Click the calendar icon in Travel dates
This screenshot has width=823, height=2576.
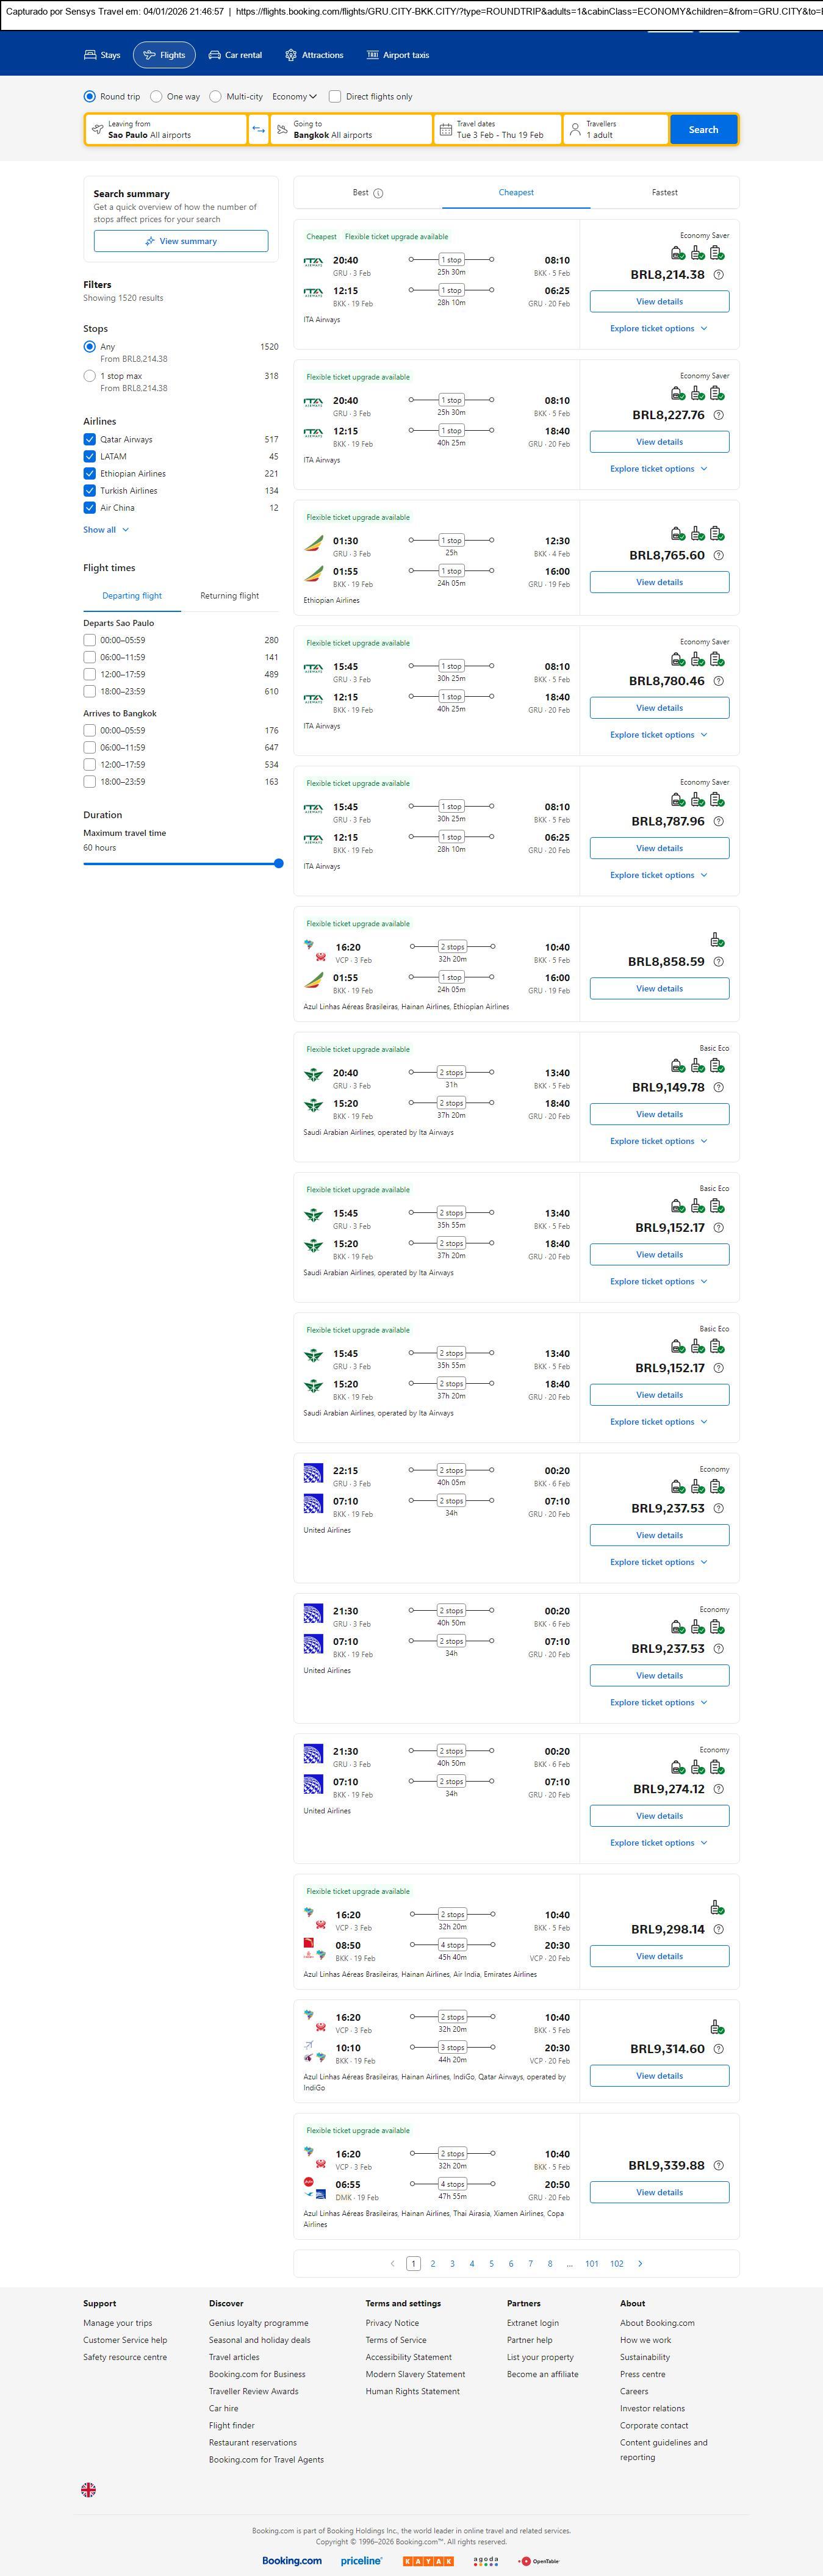click(x=446, y=129)
